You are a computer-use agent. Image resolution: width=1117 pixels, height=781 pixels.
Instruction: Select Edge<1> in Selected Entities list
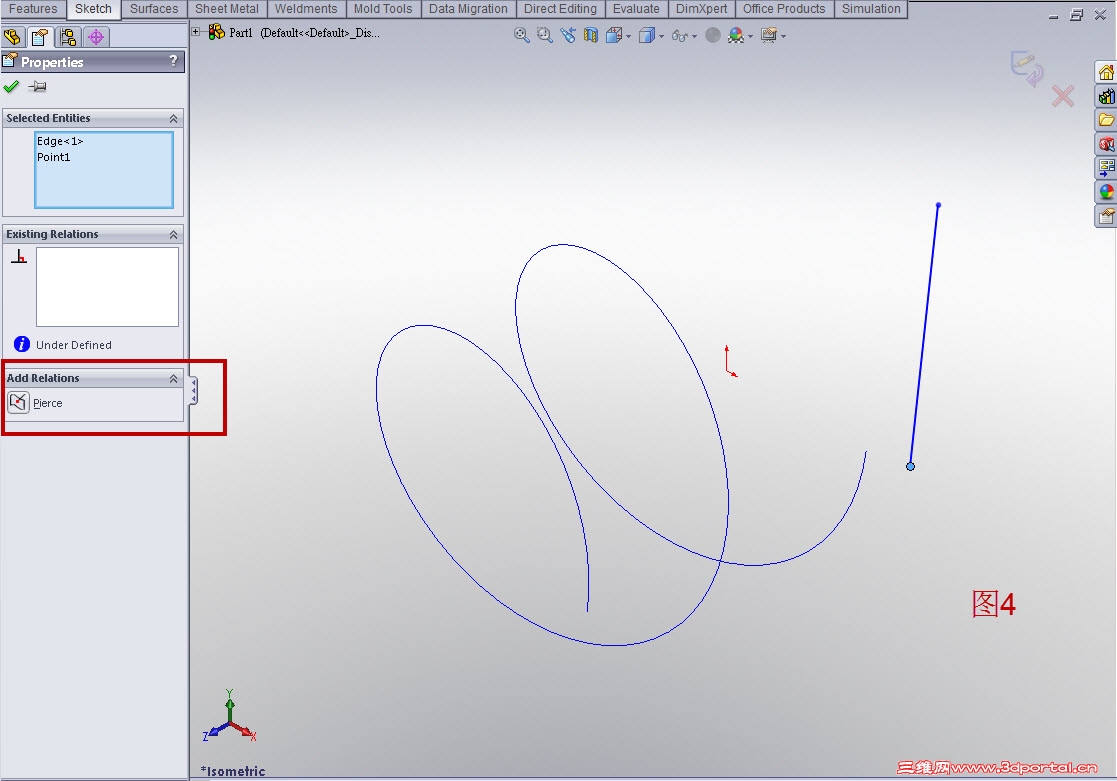click(x=60, y=141)
